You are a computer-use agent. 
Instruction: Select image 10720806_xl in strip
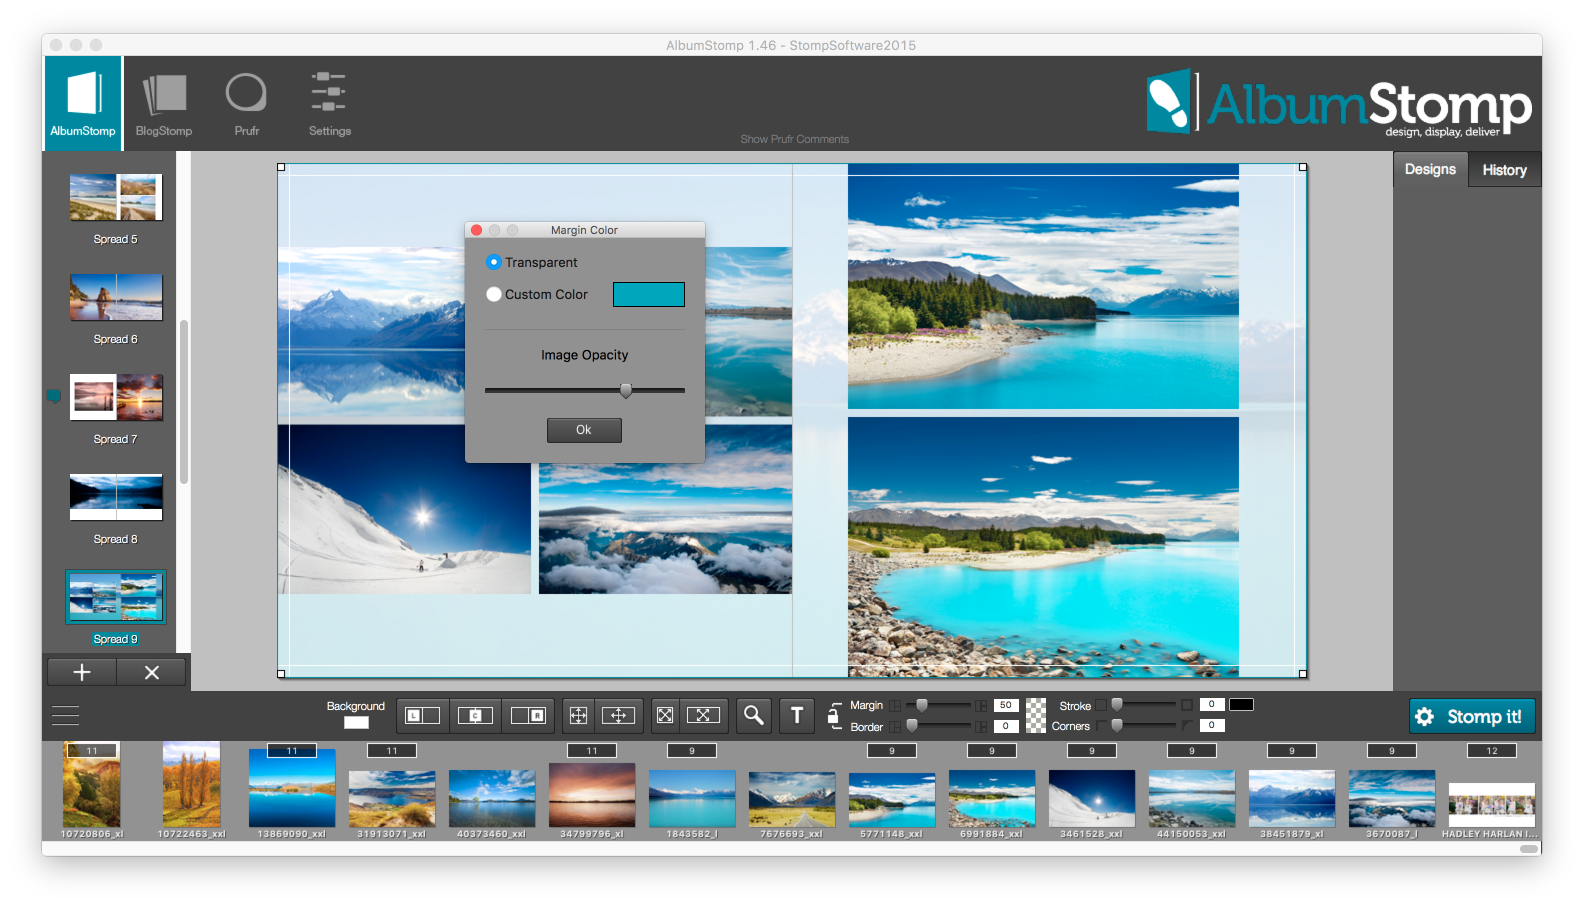click(91, 785)
